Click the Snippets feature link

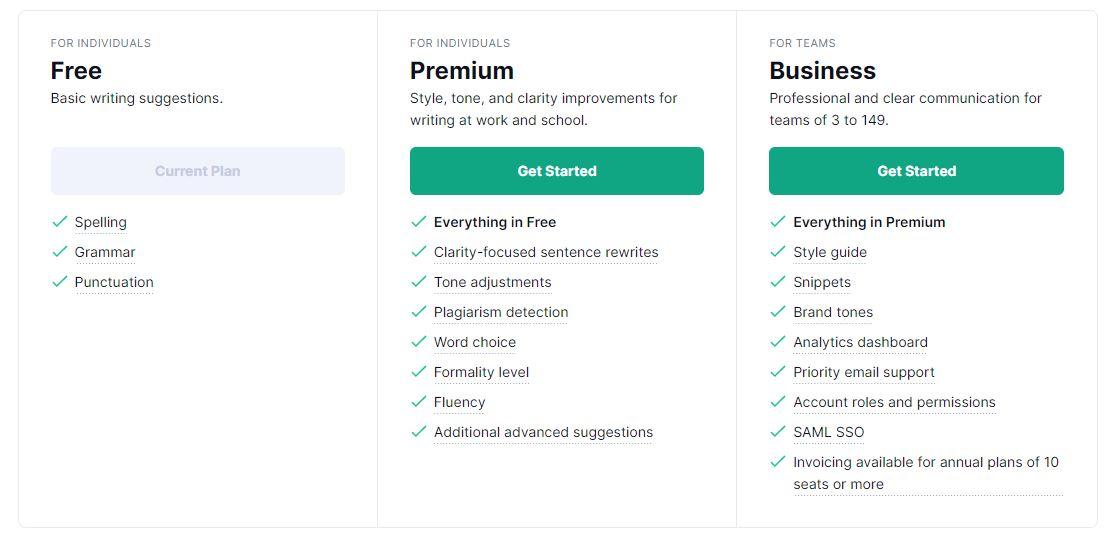point(821,282)
